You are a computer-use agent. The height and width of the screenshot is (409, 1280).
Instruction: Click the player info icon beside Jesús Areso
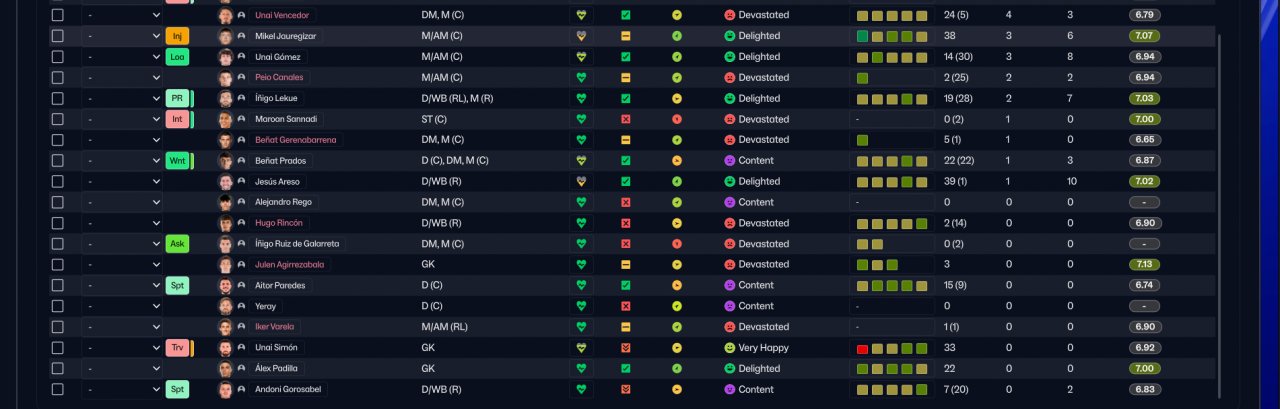click(241, 182)
